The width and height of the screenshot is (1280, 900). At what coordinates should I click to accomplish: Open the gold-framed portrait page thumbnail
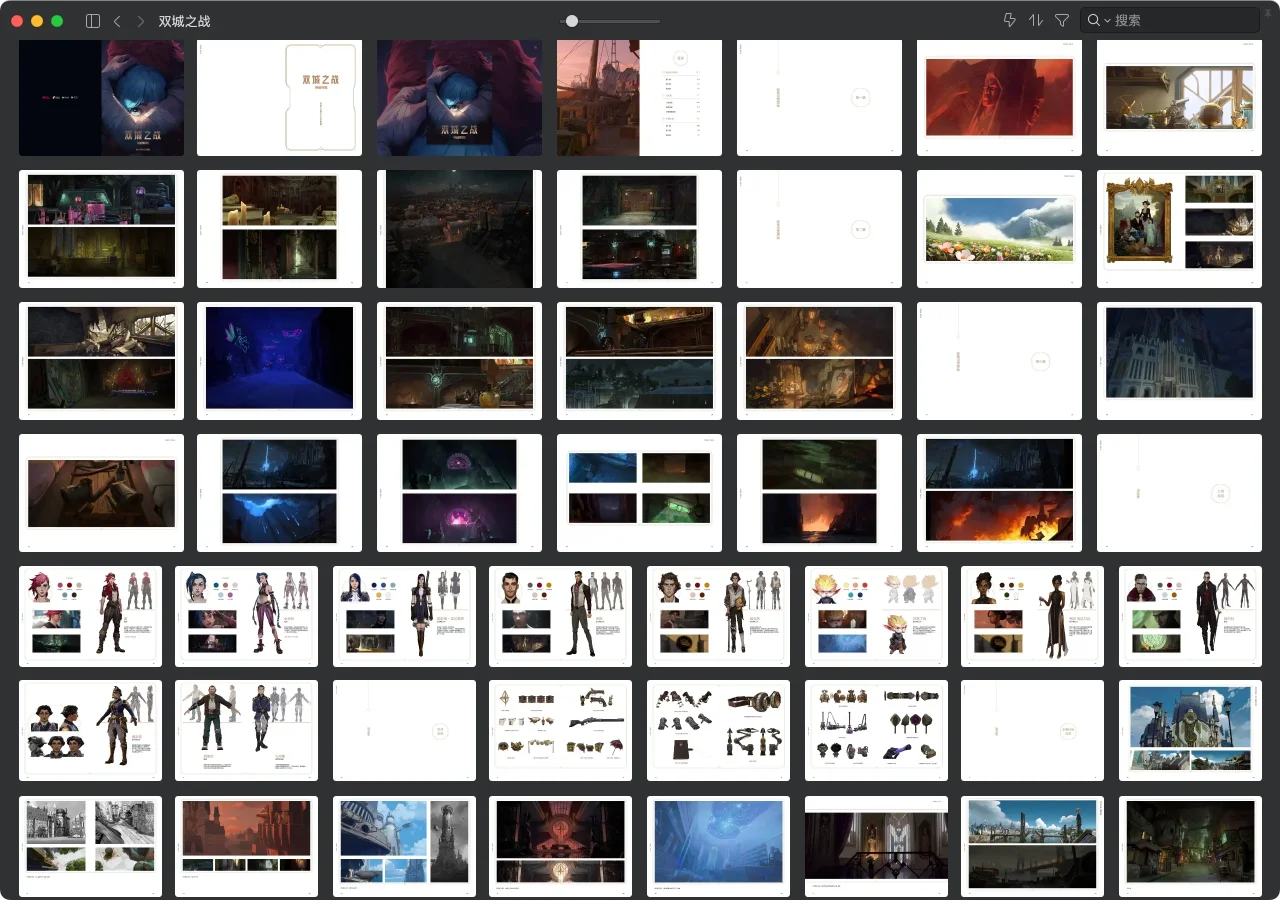coord(1179,229)
